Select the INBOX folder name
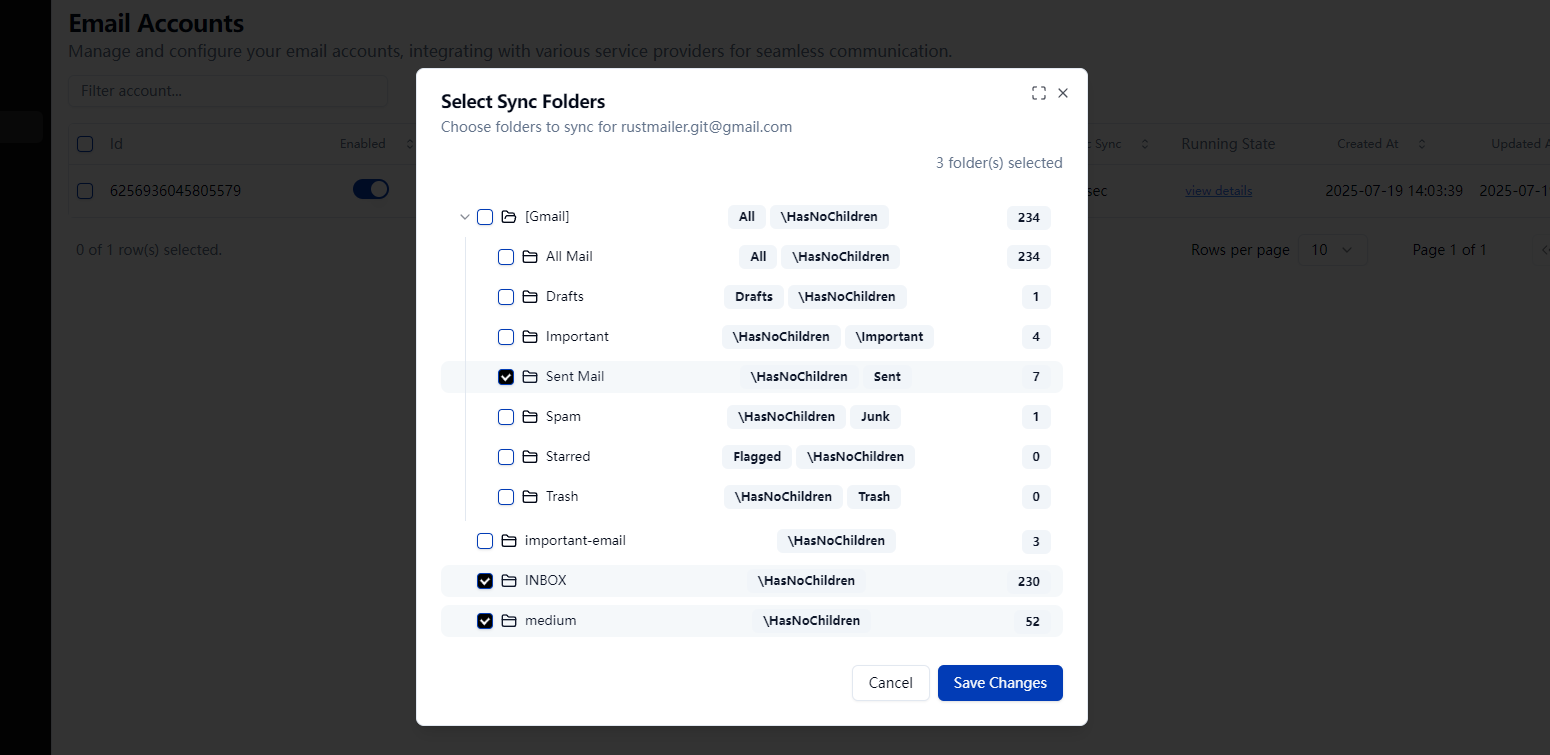Screen dimensions: 1550x755 [546, 581]
